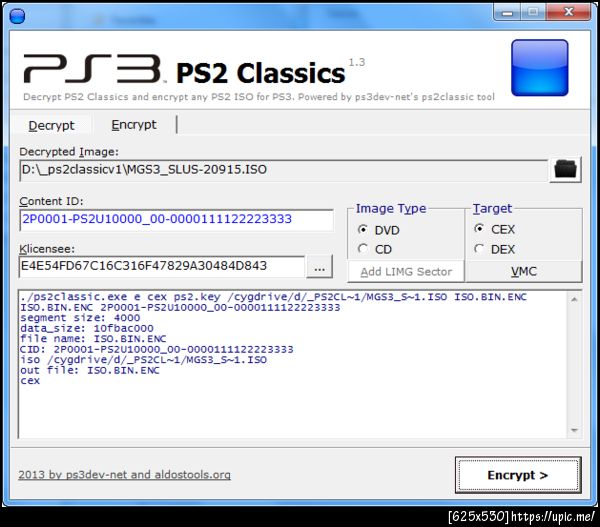Click the Add LIMG Sector button
This screenshot has width=600, height=527.
click(406, 272)
